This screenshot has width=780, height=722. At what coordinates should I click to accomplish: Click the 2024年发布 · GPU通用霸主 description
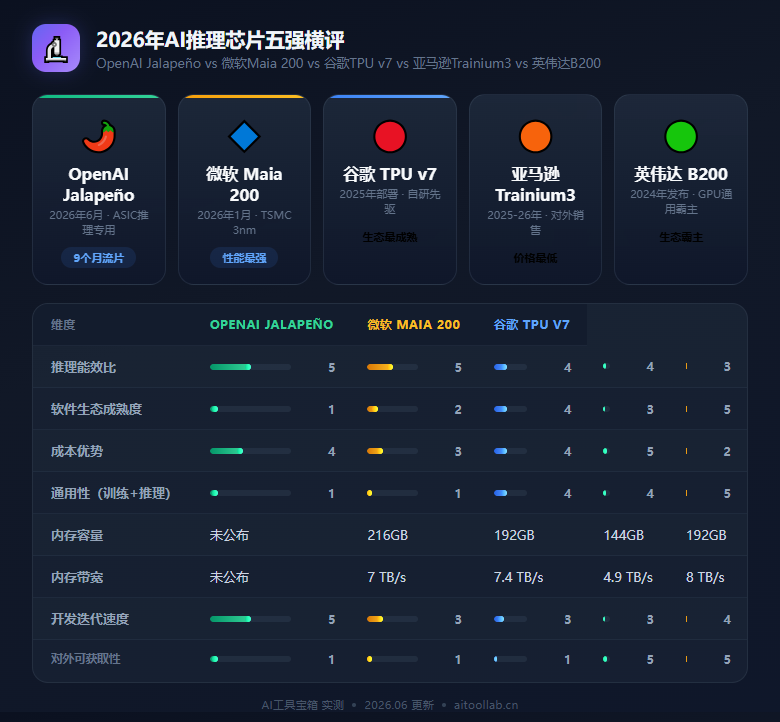coord(681,202)
